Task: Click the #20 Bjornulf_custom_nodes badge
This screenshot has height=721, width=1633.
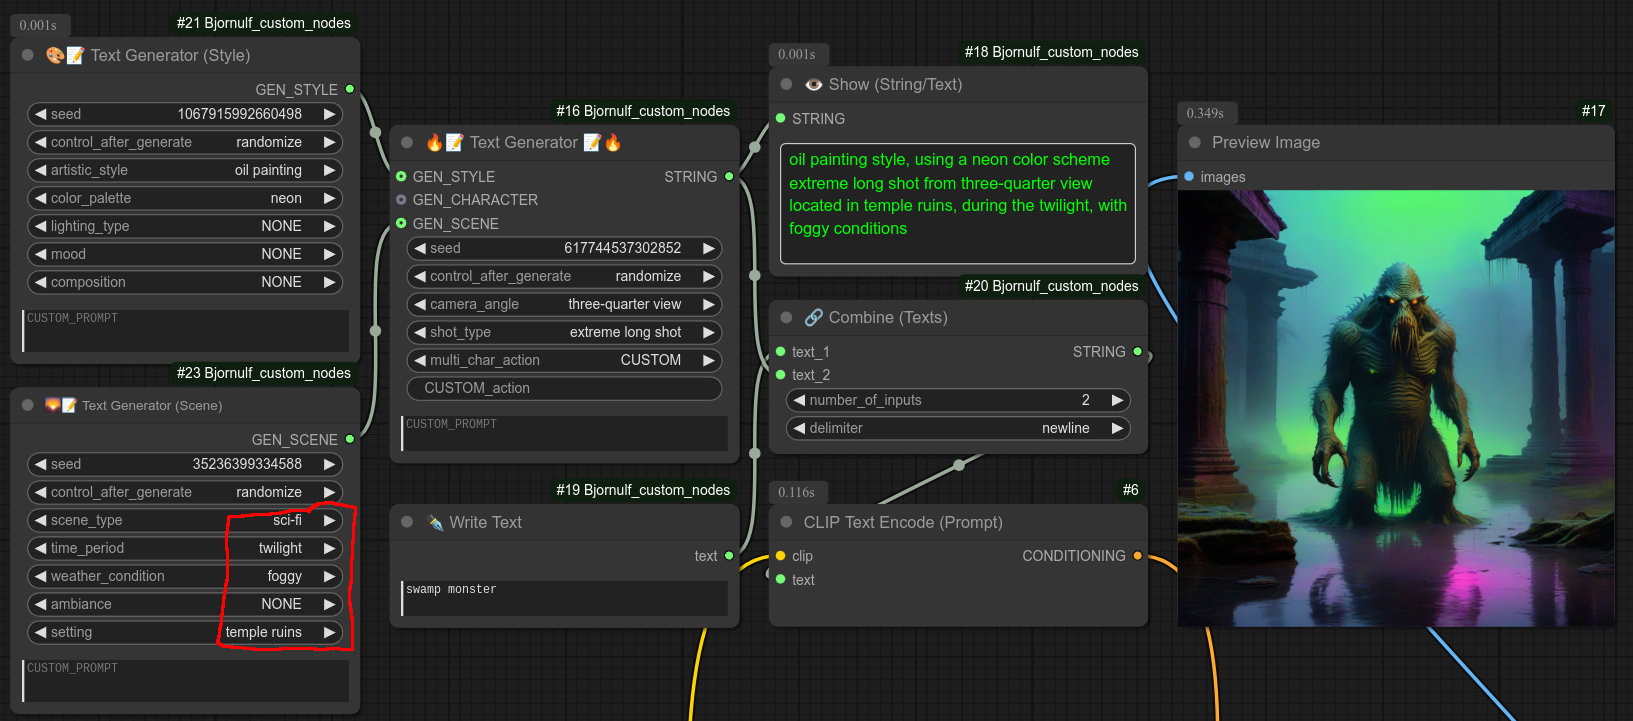Action: 1051,286
